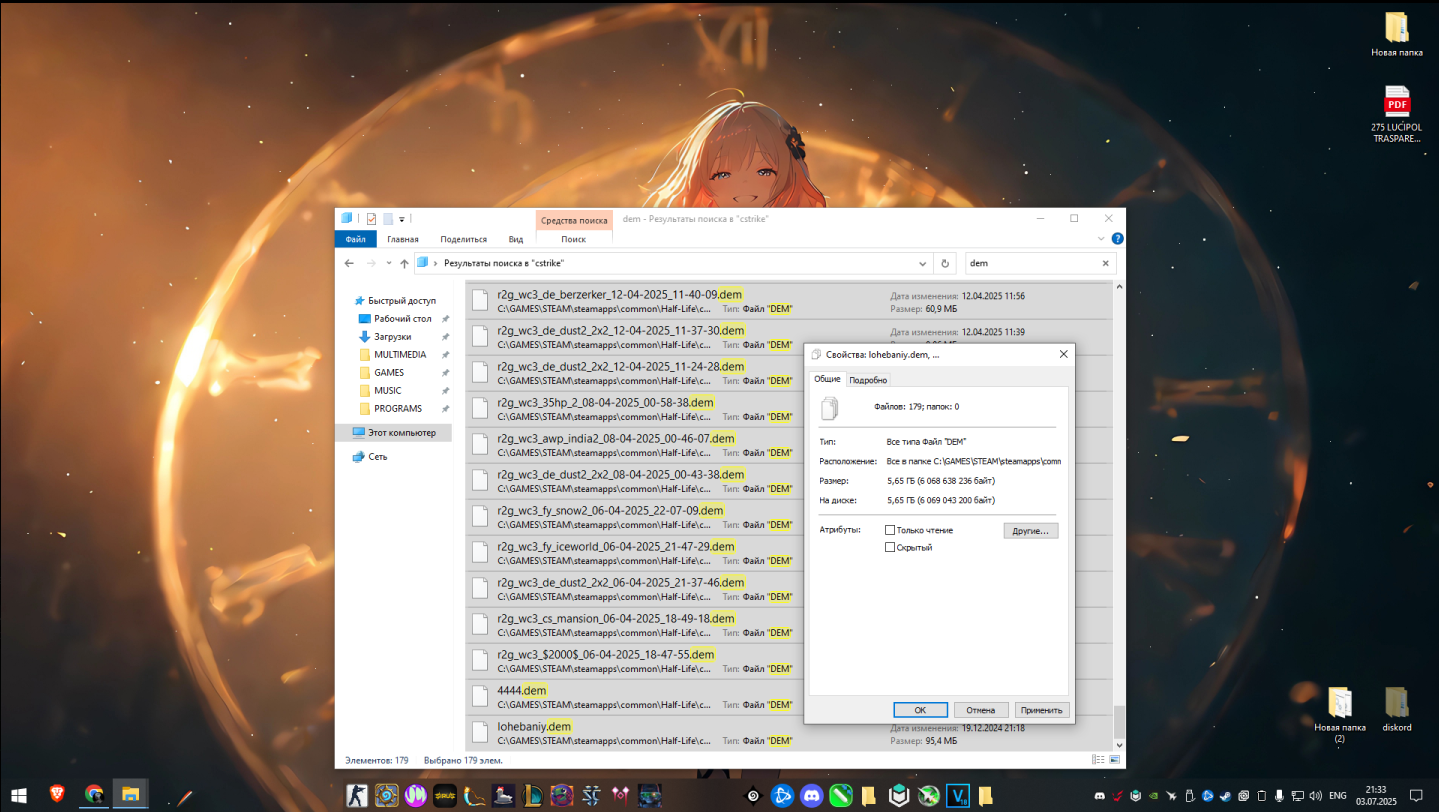Refresh the search results

pos(945,263)
